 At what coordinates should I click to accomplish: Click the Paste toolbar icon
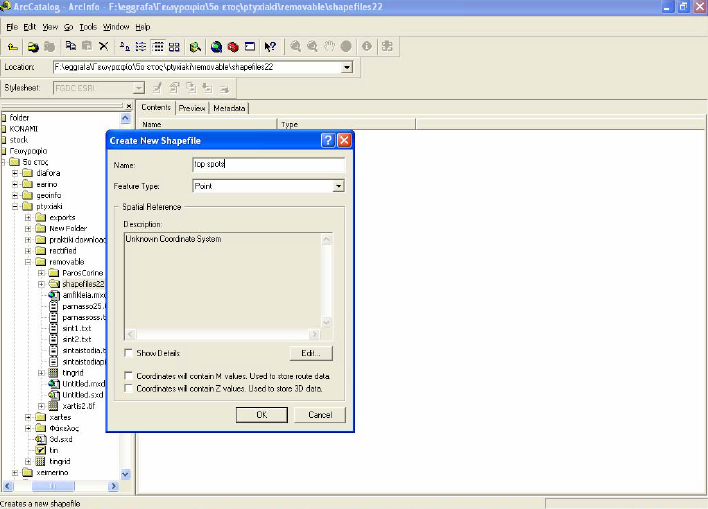87,46
